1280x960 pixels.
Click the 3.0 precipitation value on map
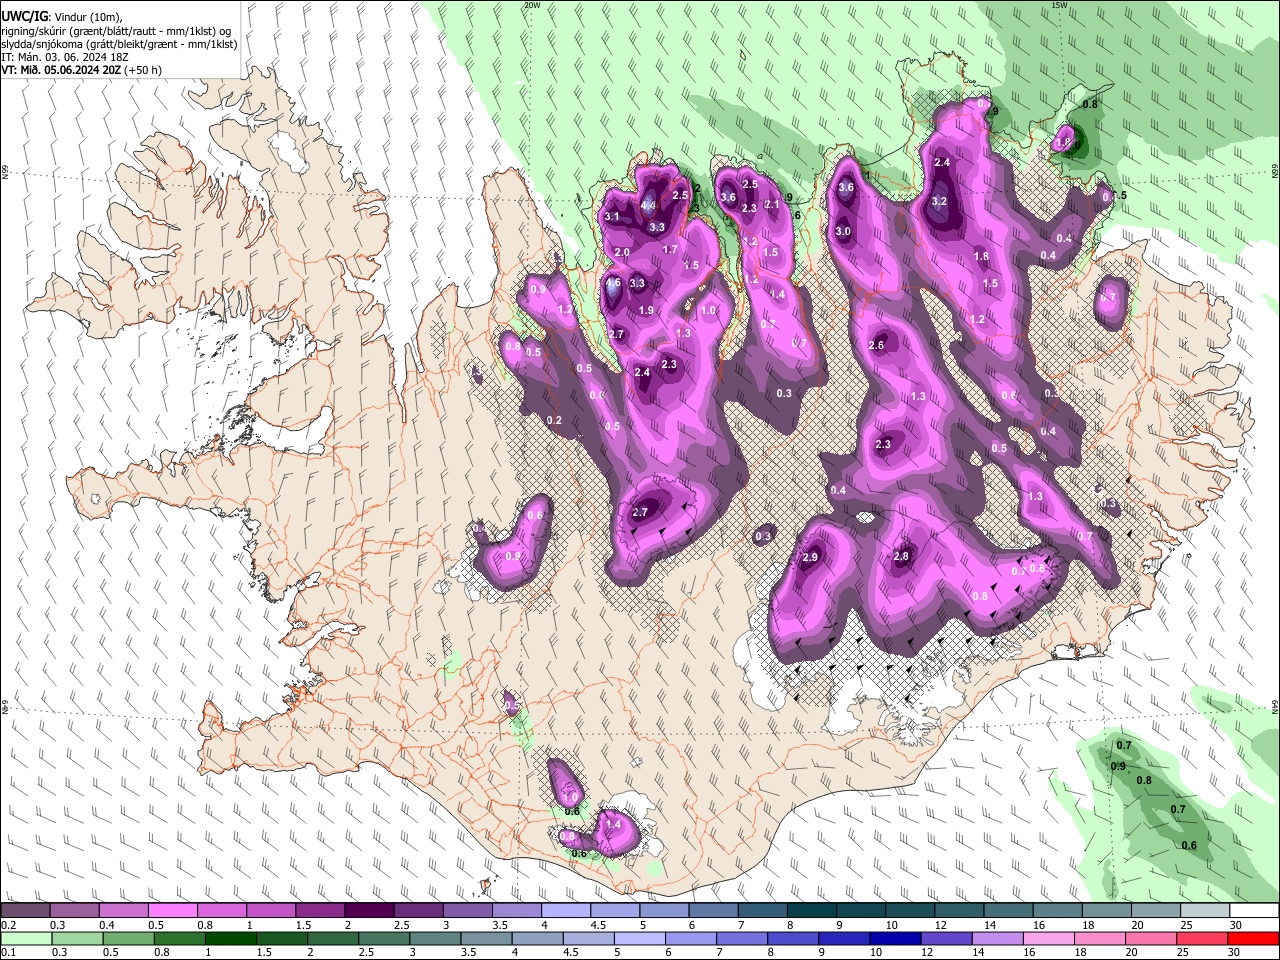[843, 231]
